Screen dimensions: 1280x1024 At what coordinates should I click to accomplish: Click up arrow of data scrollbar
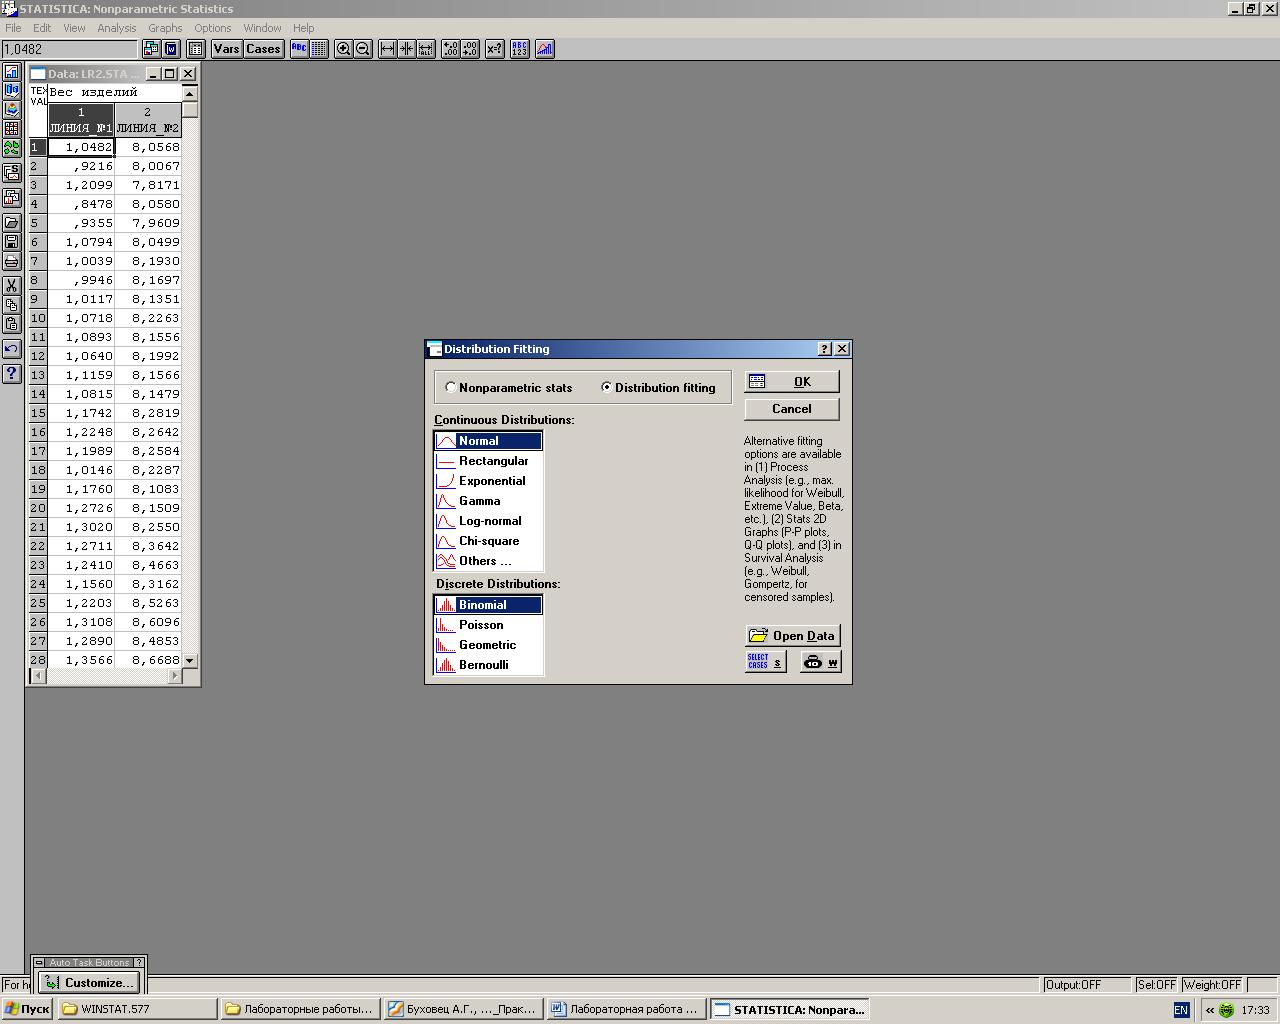[x=190, y=93]
